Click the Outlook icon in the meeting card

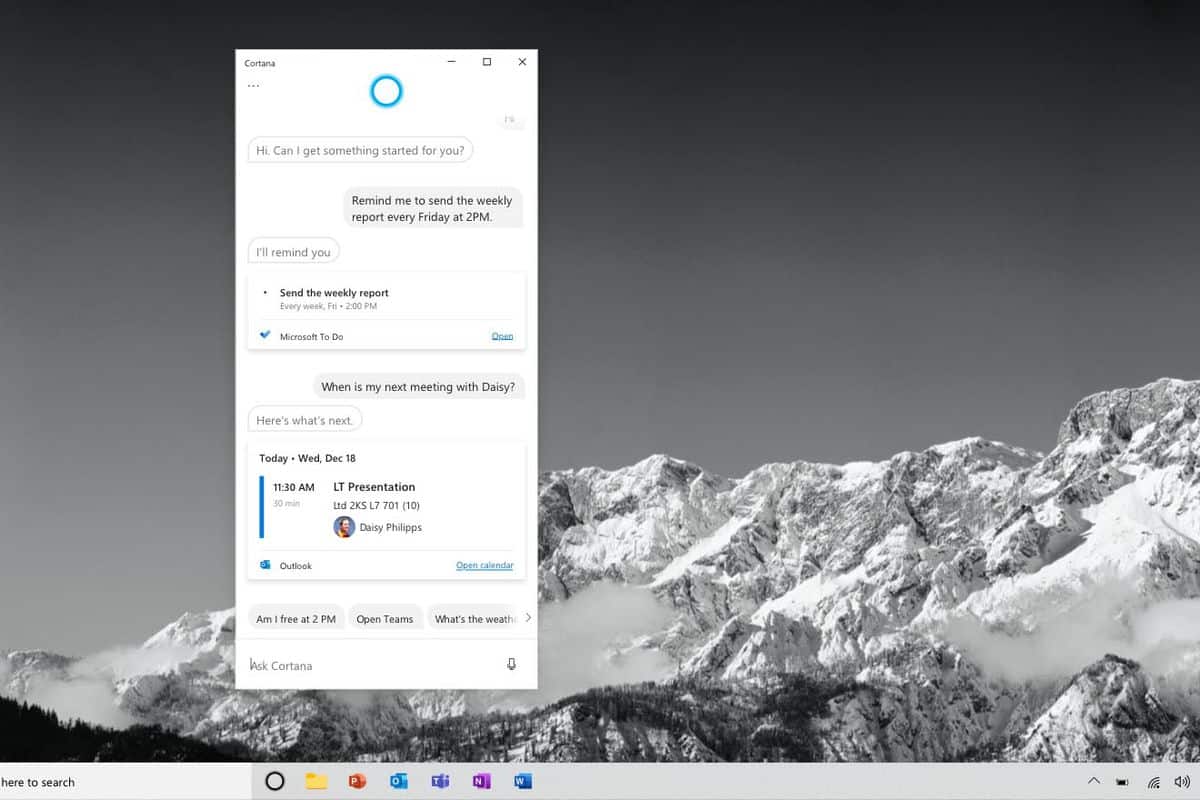click(263, 565)
